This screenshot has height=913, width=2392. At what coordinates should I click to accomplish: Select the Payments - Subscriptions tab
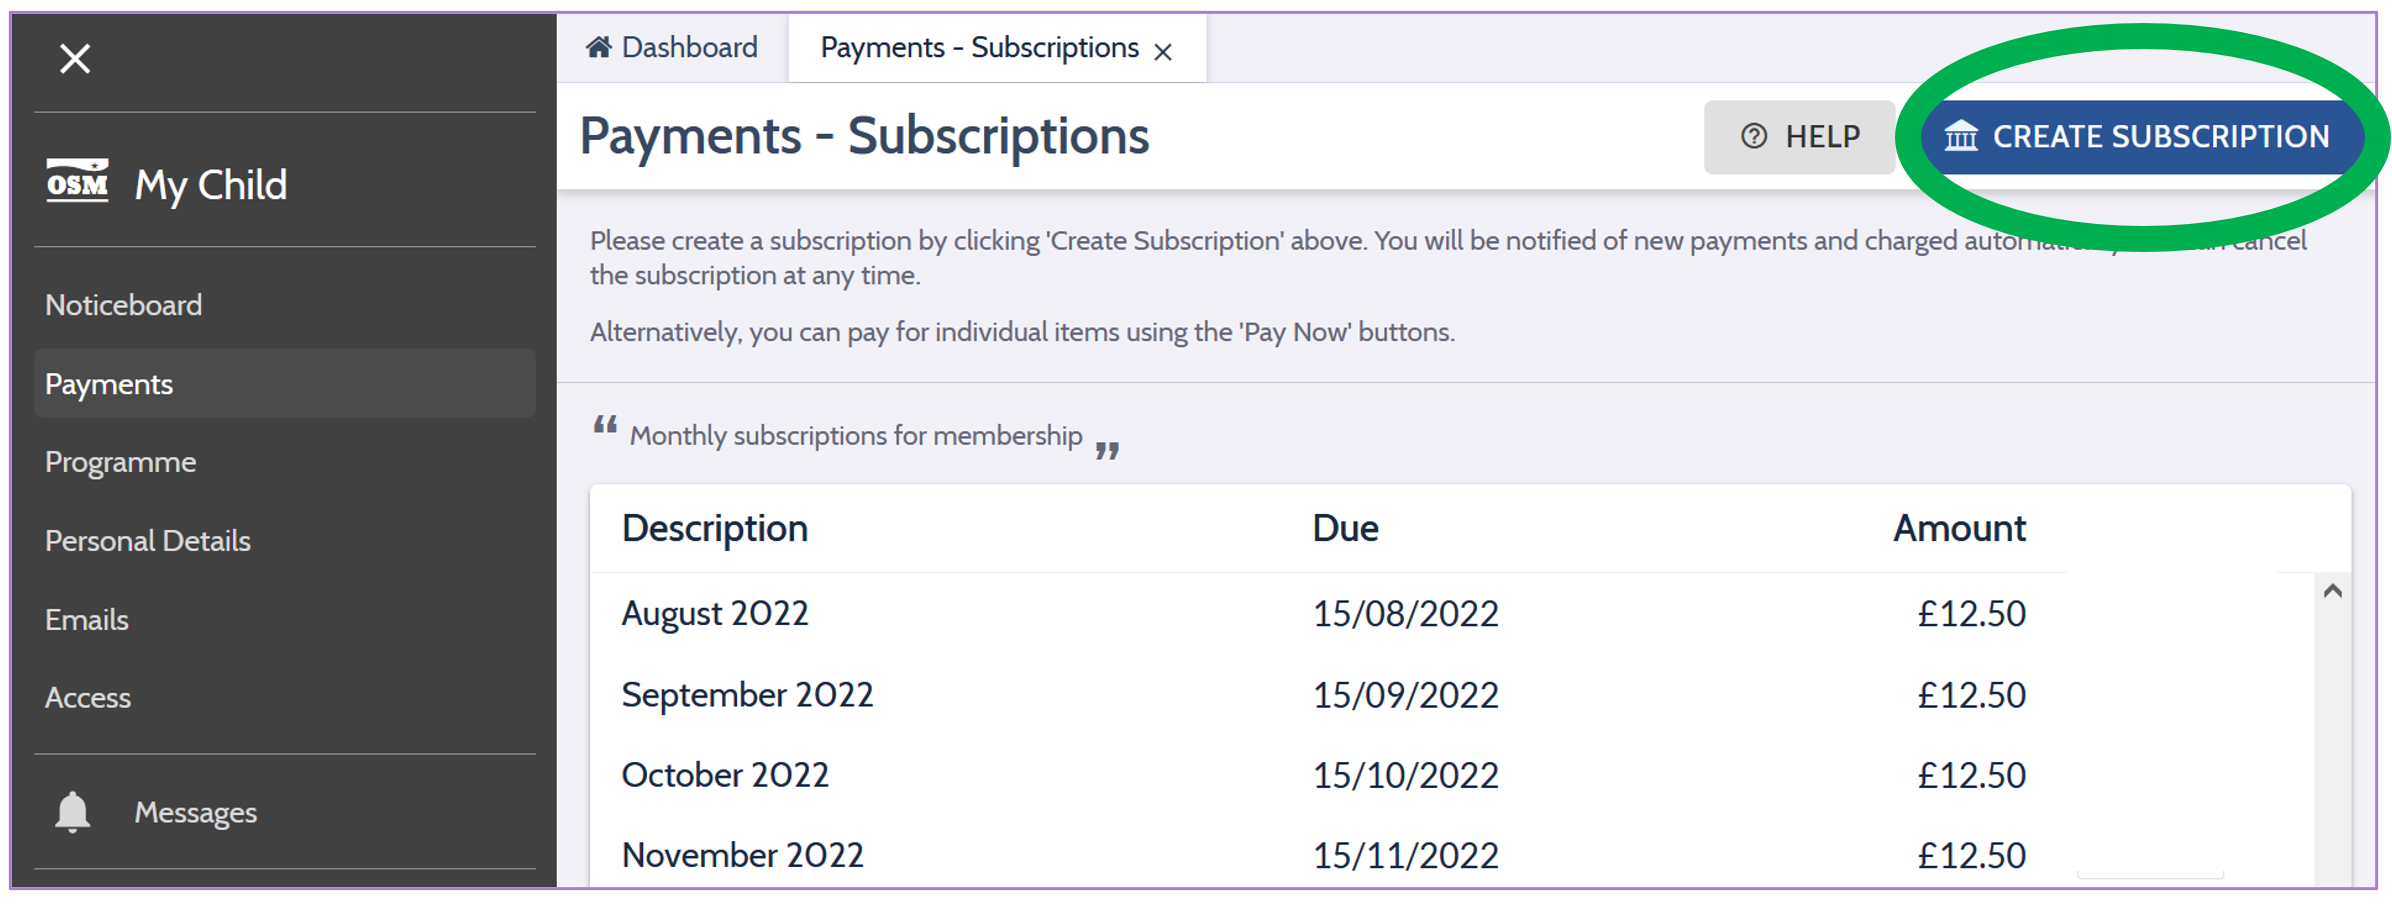click(x=979, y=47)
